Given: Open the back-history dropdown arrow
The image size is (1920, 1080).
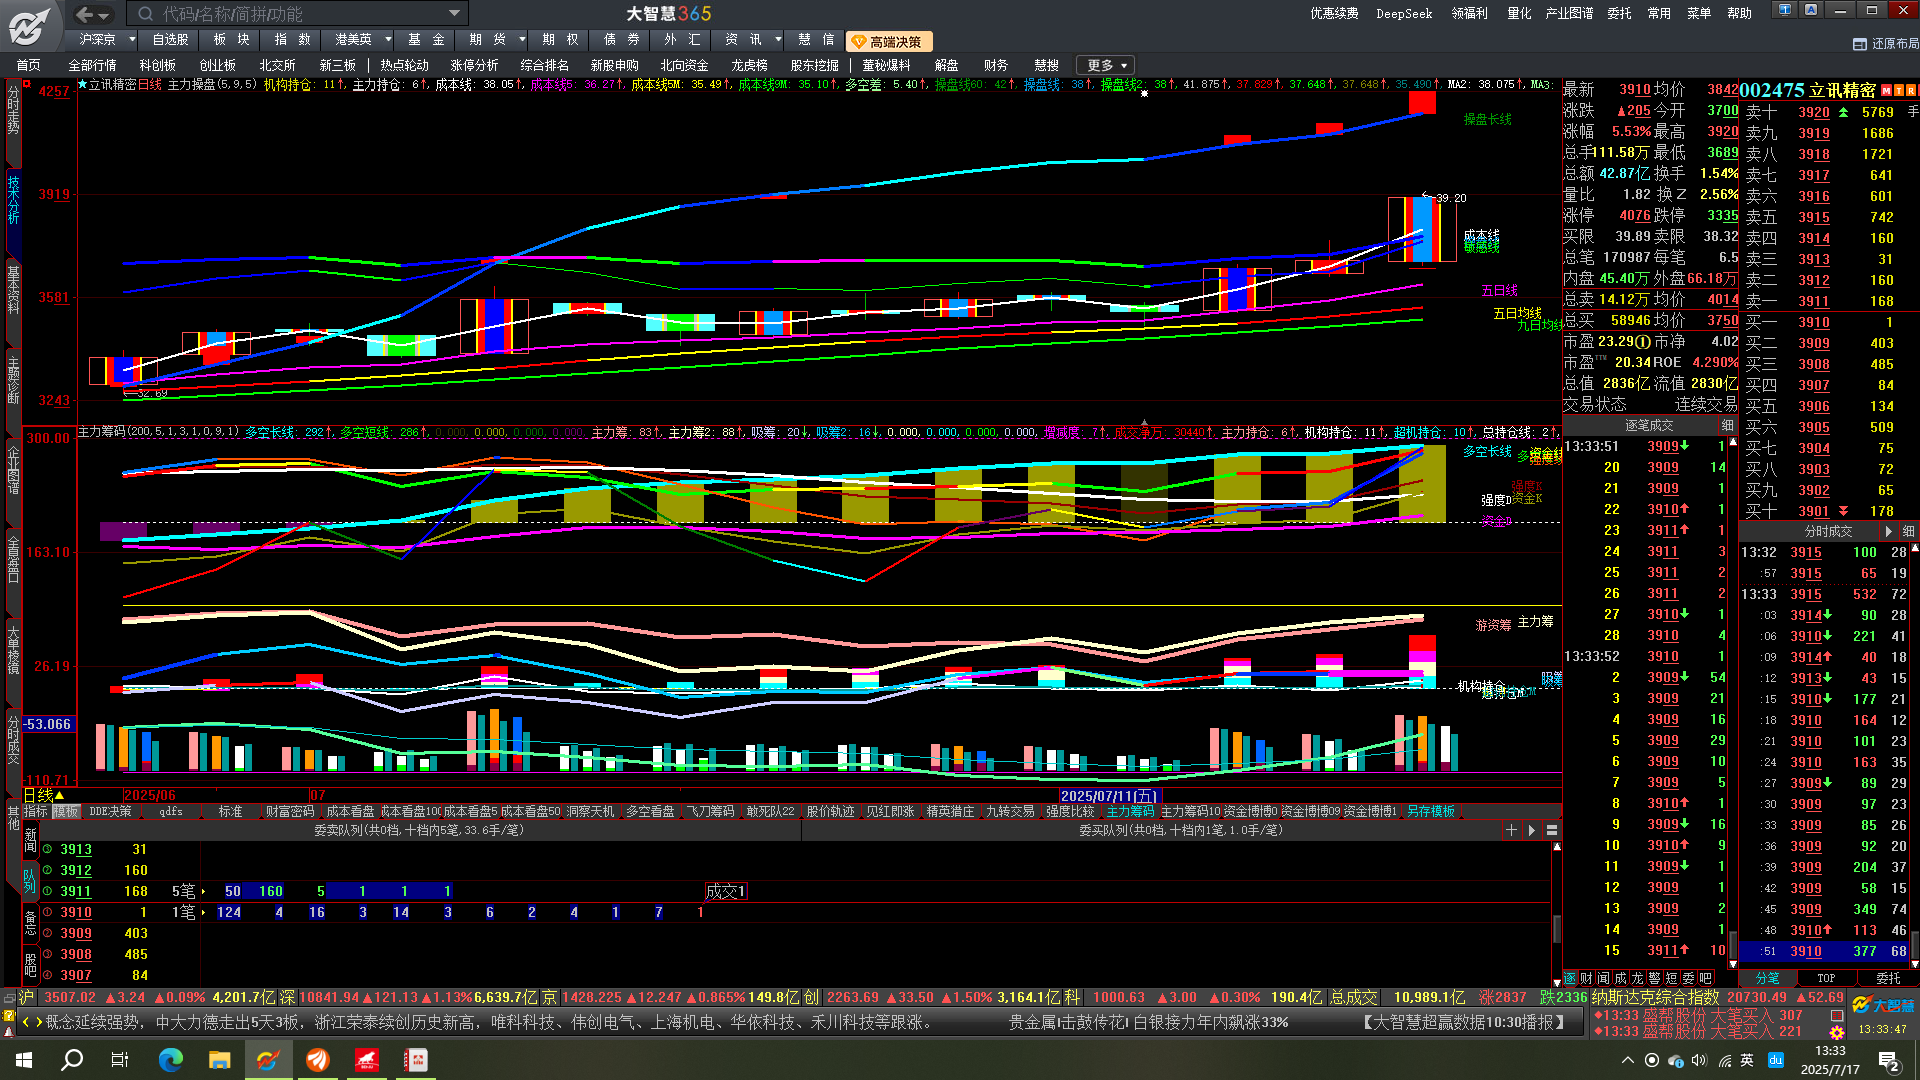Looking at the screenshot, I should click(x=105, y=15).
